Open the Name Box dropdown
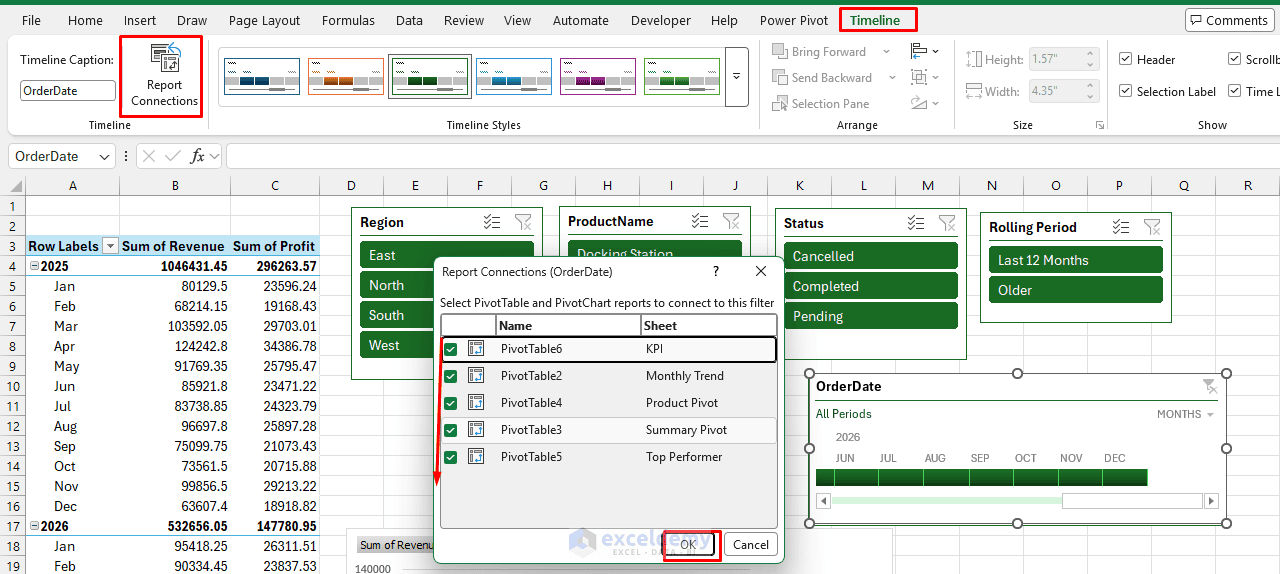This screenshot has width=1280, height=574. 105,156
